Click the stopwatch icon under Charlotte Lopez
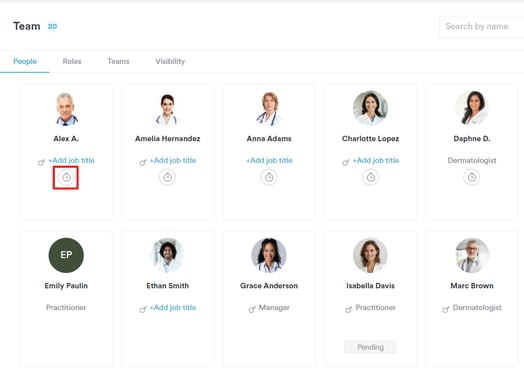 pos(371,177)
